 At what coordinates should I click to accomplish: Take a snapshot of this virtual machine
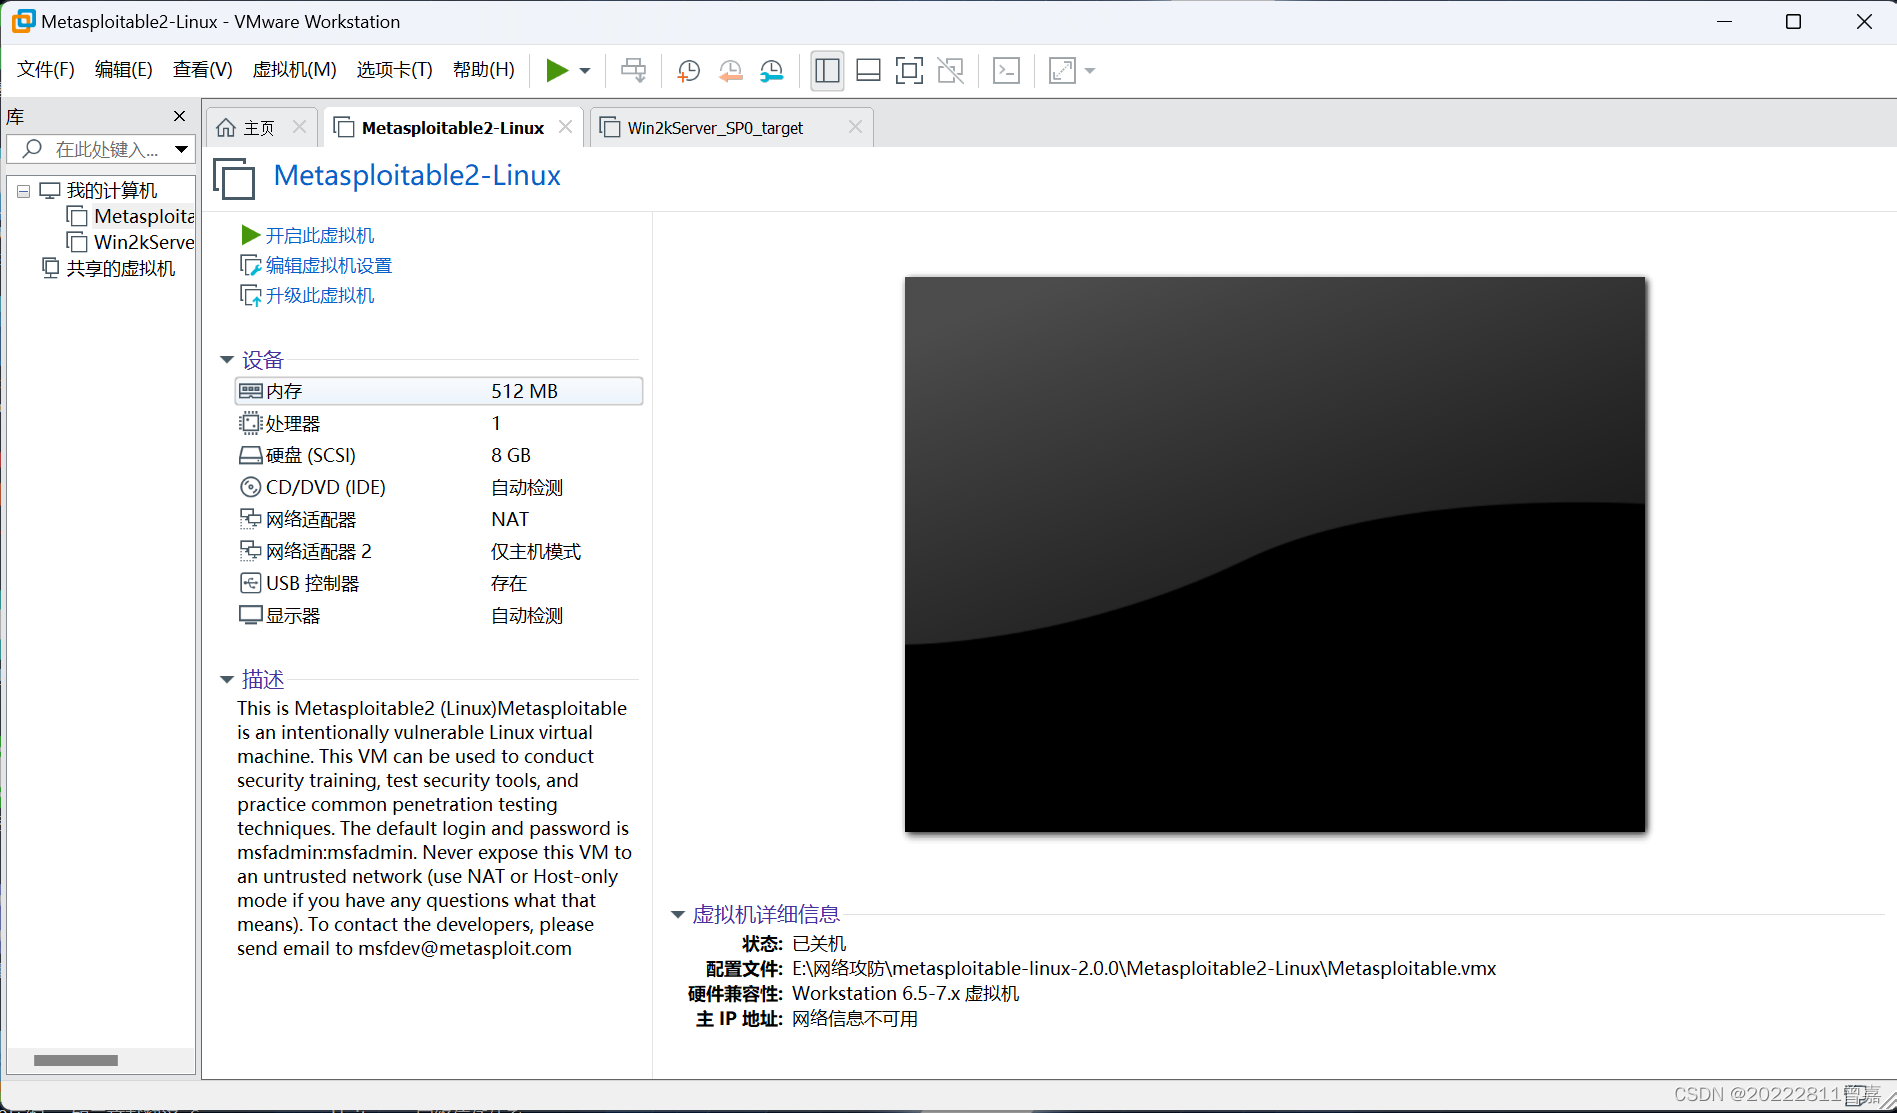pyautogui.click(x=688, y=70)
